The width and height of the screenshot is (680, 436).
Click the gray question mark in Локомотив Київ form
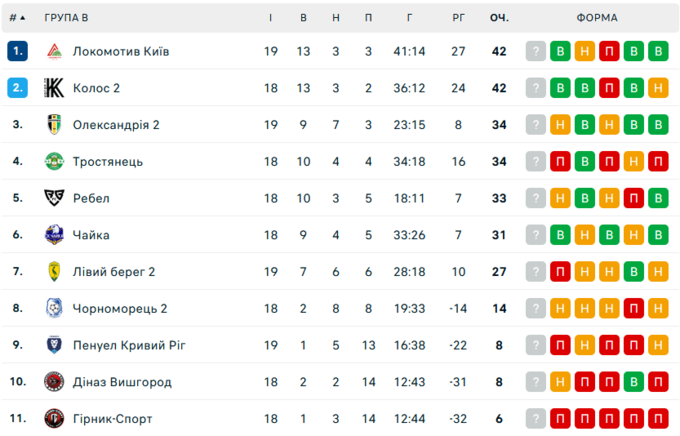point(536,51)
